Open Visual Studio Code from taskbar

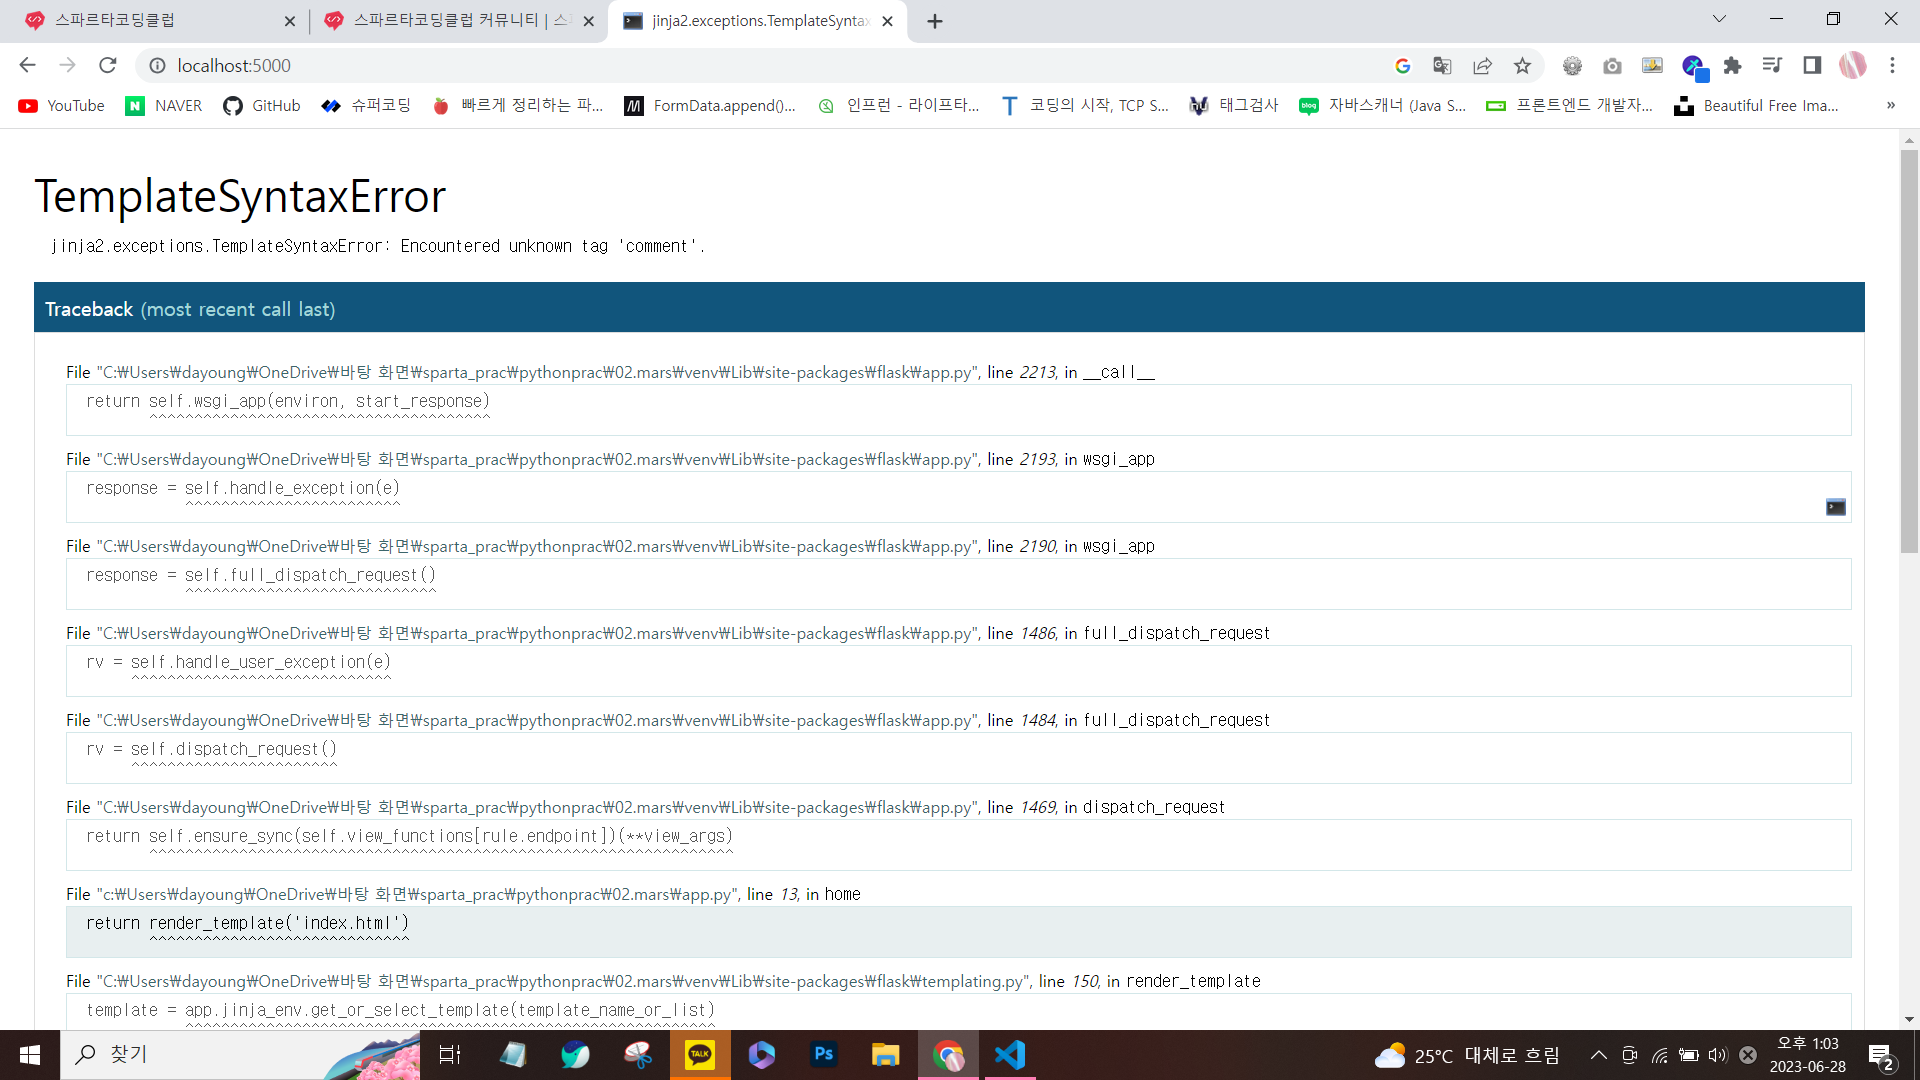[1010, 1055]
